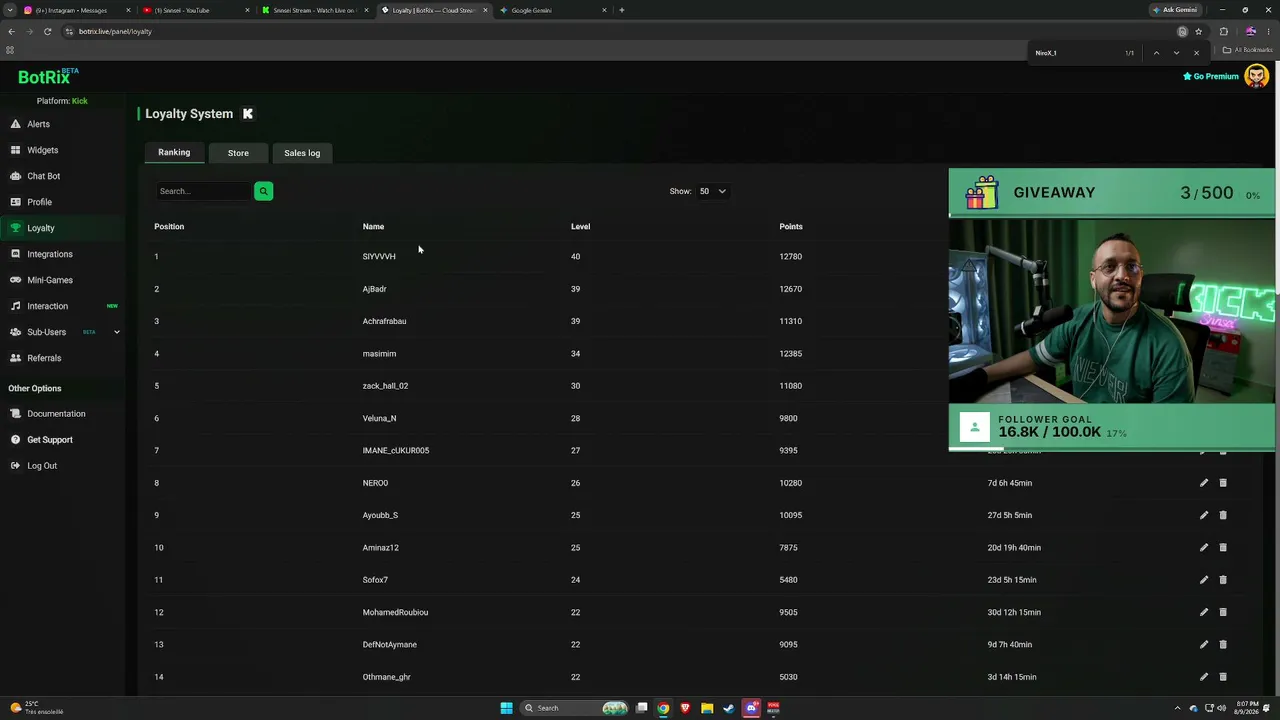Go to previous find-in-page result arrow

point(1156,53)
